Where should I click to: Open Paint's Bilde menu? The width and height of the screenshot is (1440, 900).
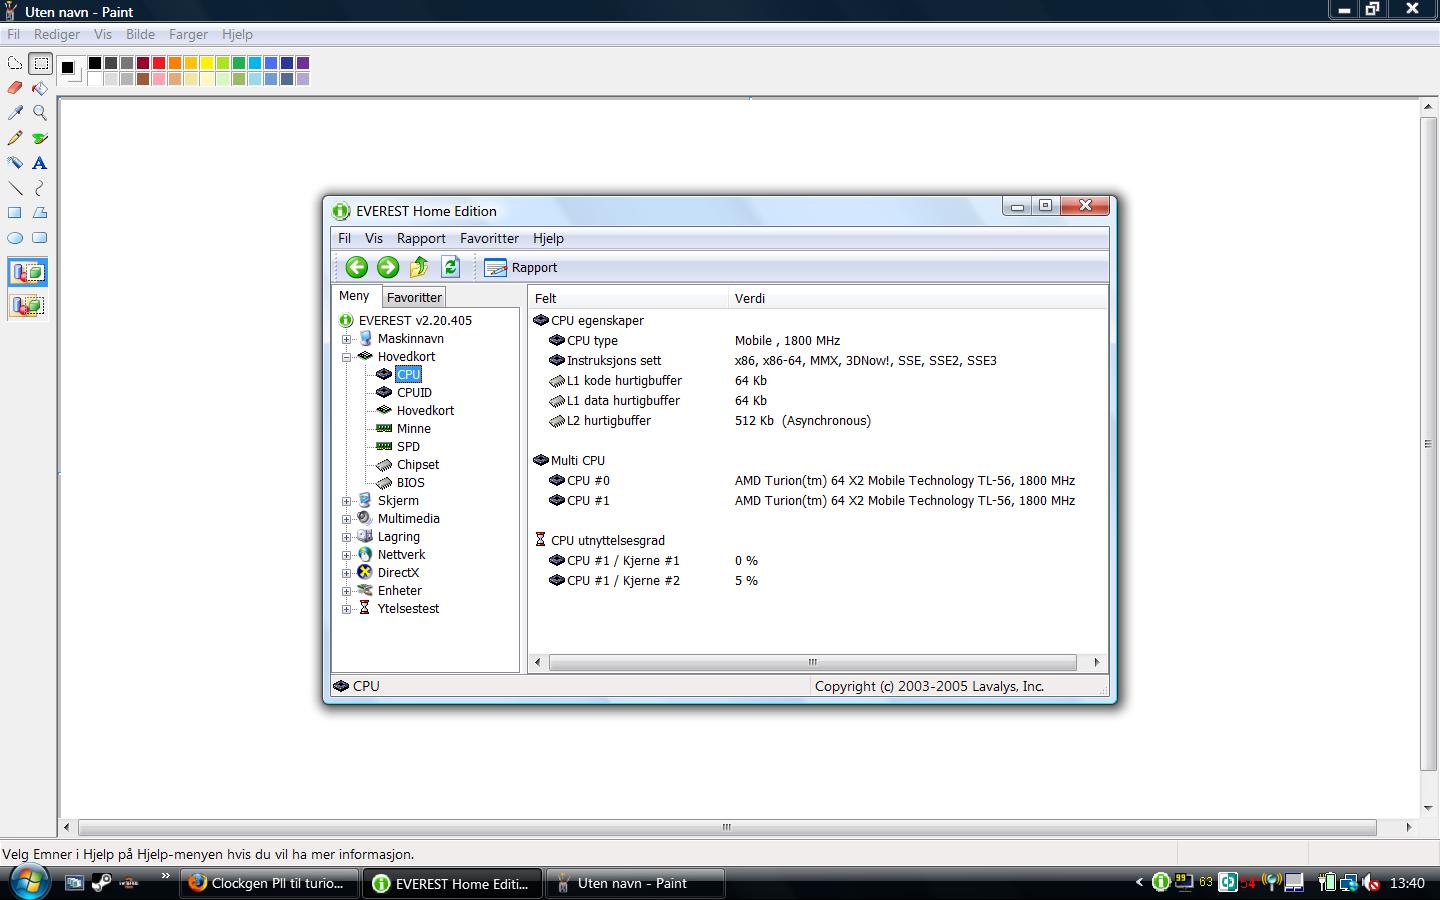click(140, 34)
